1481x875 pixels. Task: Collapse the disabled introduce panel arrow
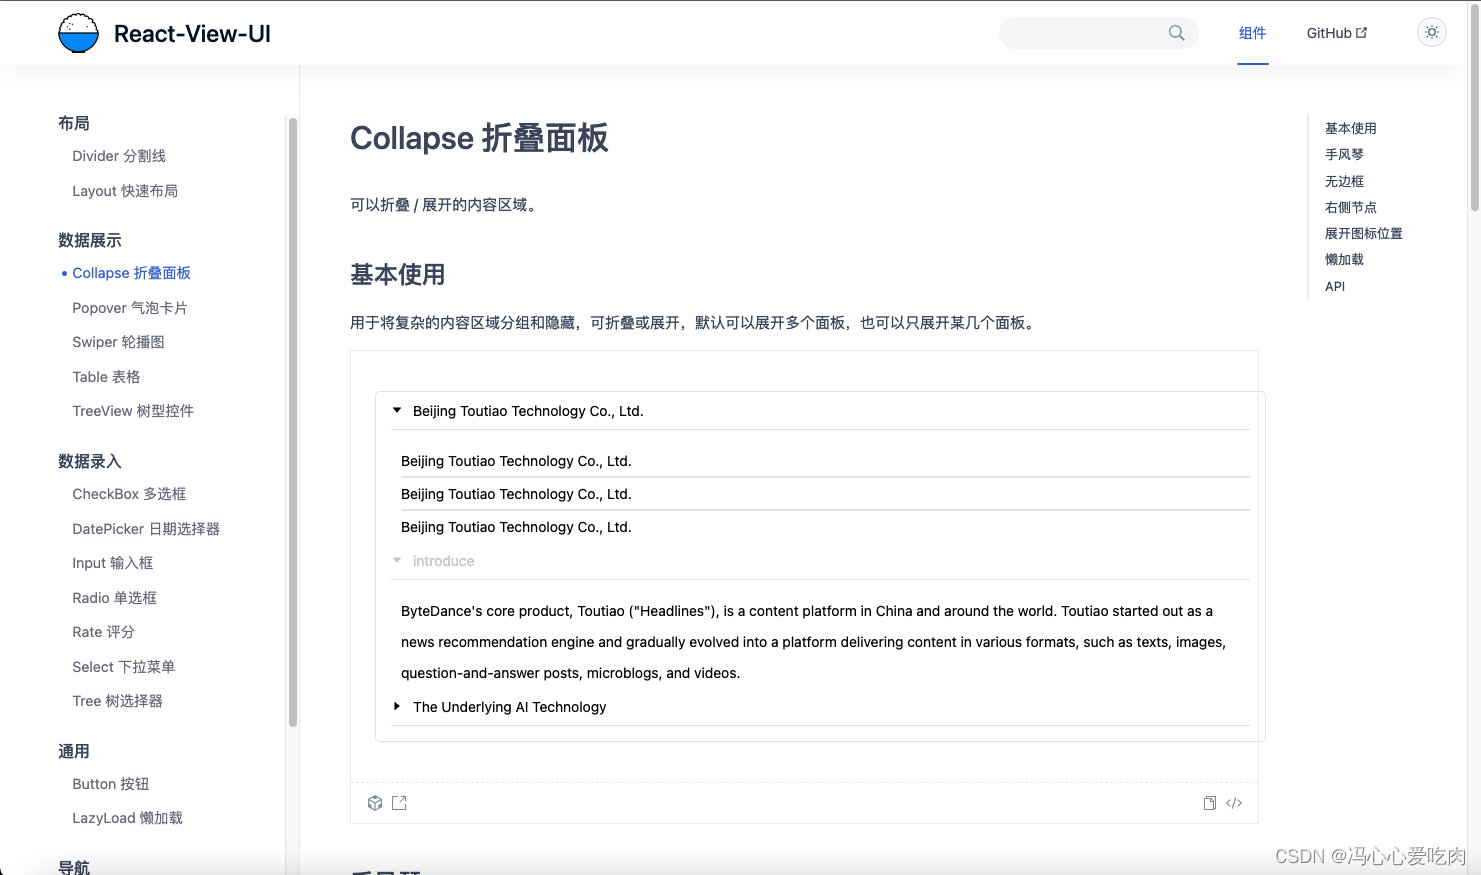point(397,560)
